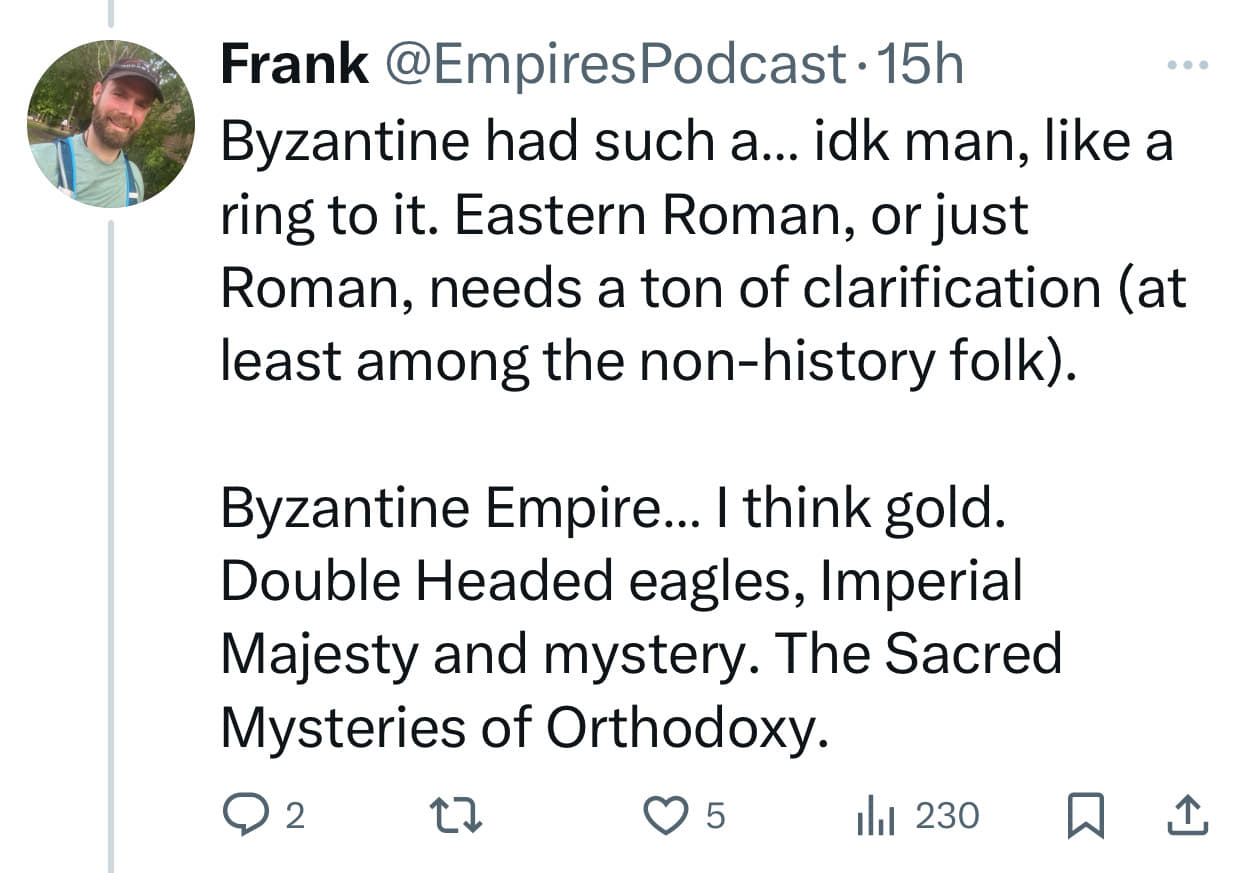The image size is (1242, 873).
Task: Click the reply count number 2
Action: pos(294,818)
